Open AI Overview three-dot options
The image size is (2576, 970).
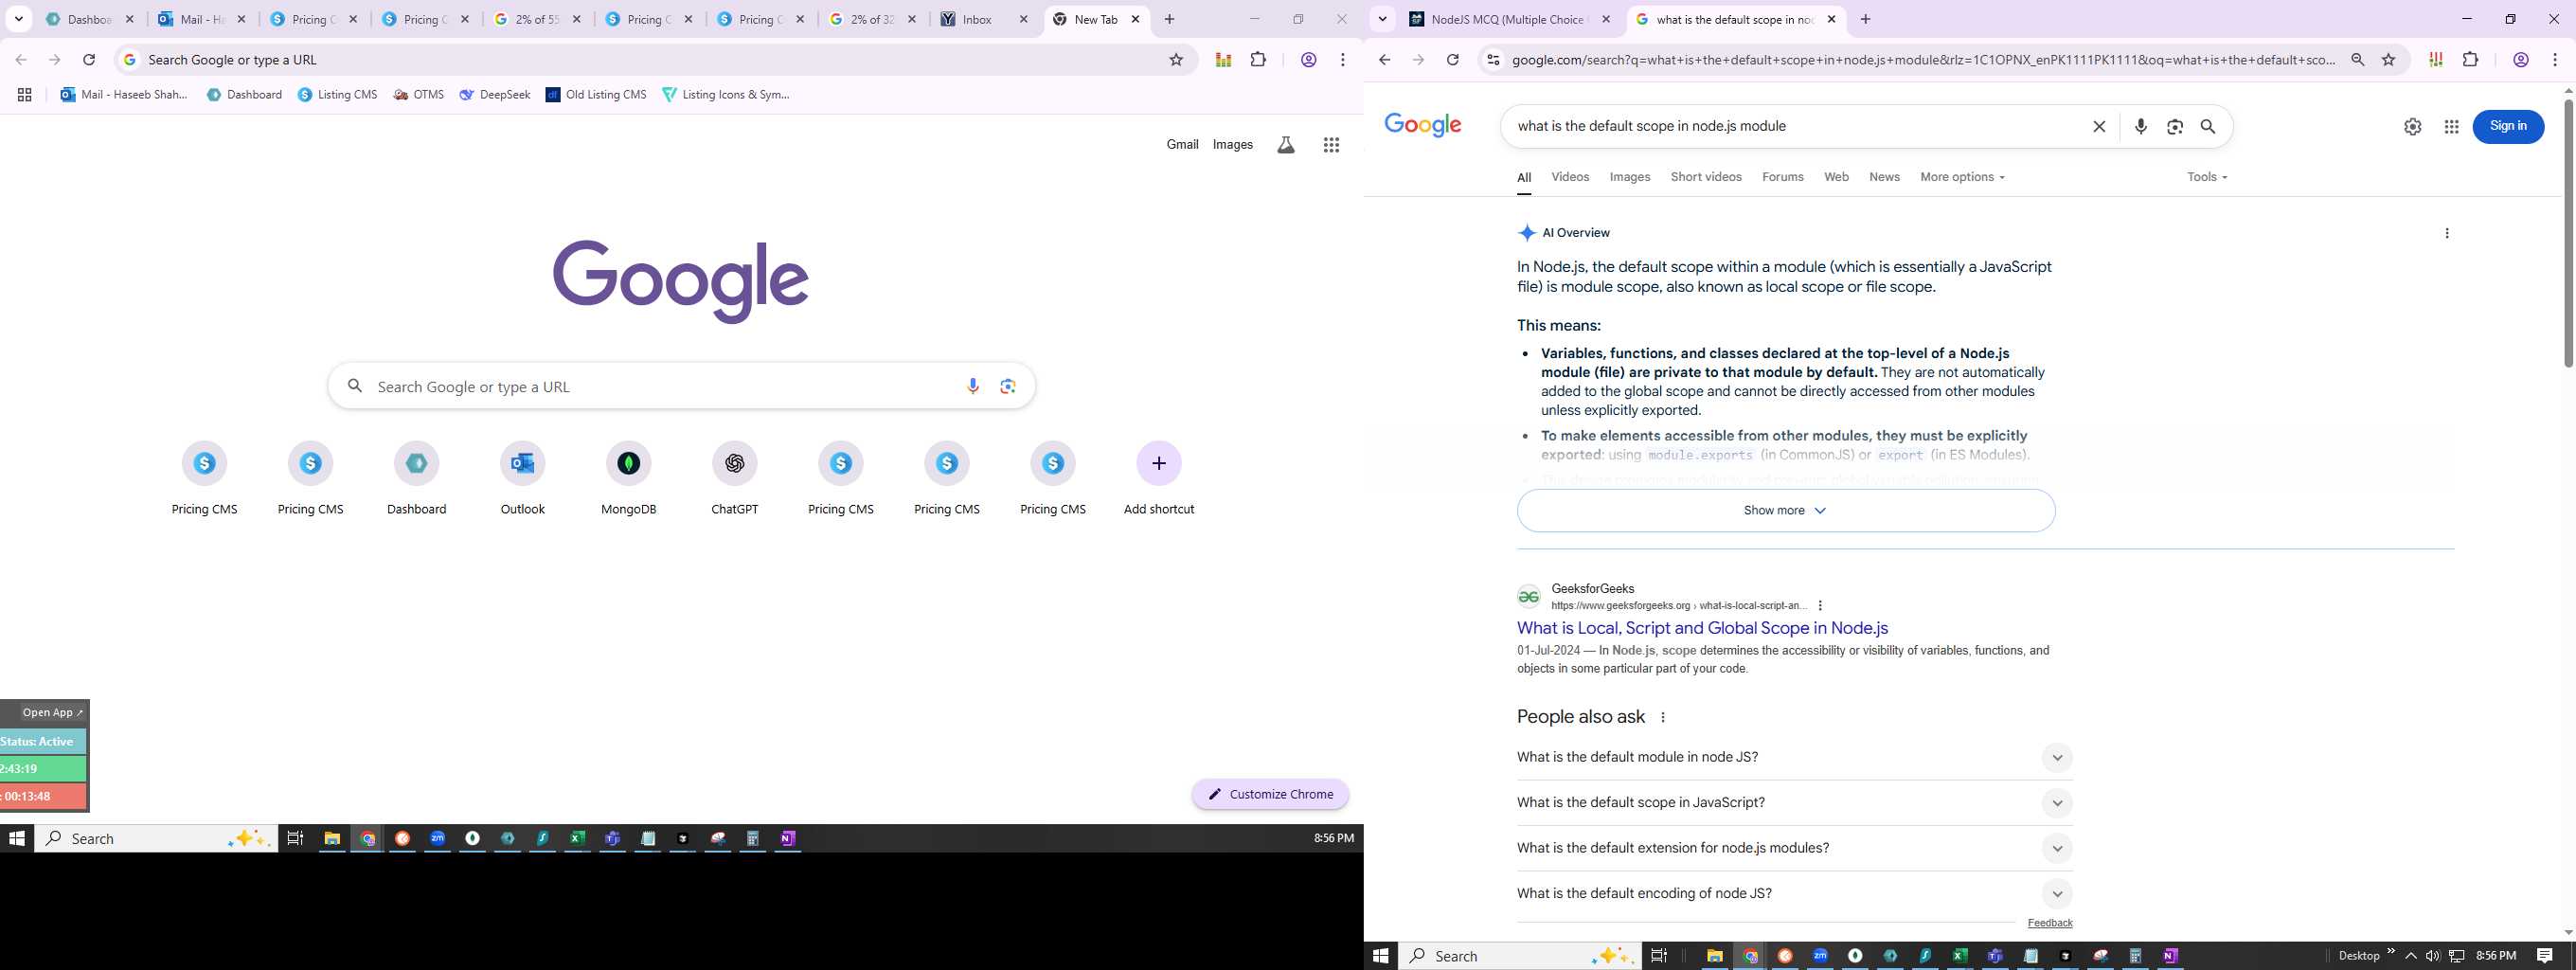coord(2447,233)
